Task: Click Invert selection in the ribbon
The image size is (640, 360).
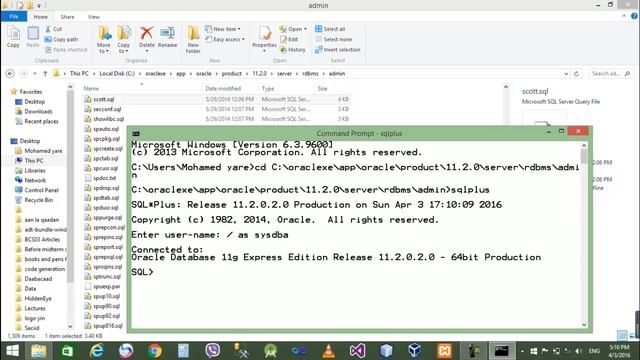Action: 338,50
